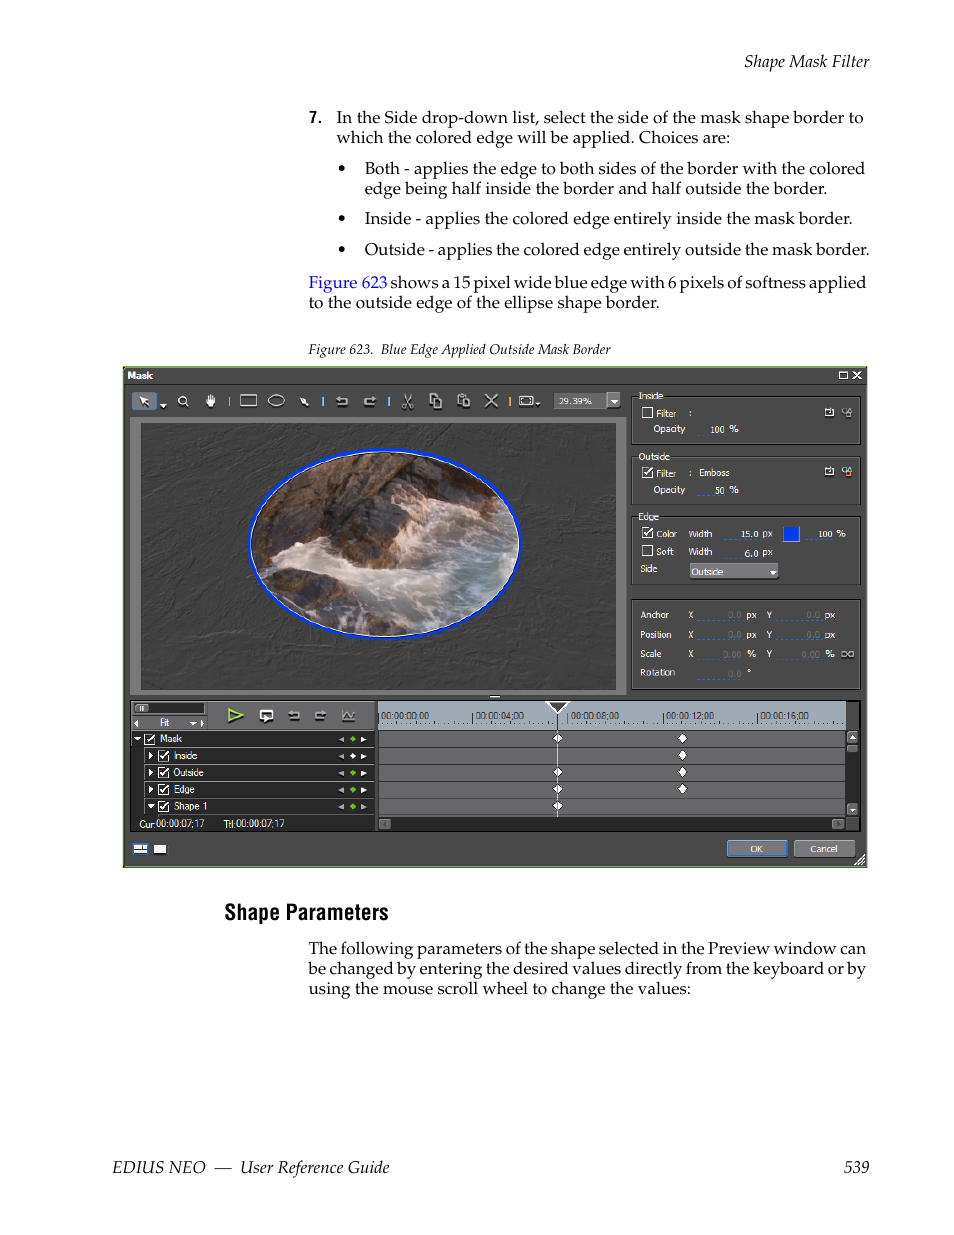Select the hand pan tool

pos(210,401)
